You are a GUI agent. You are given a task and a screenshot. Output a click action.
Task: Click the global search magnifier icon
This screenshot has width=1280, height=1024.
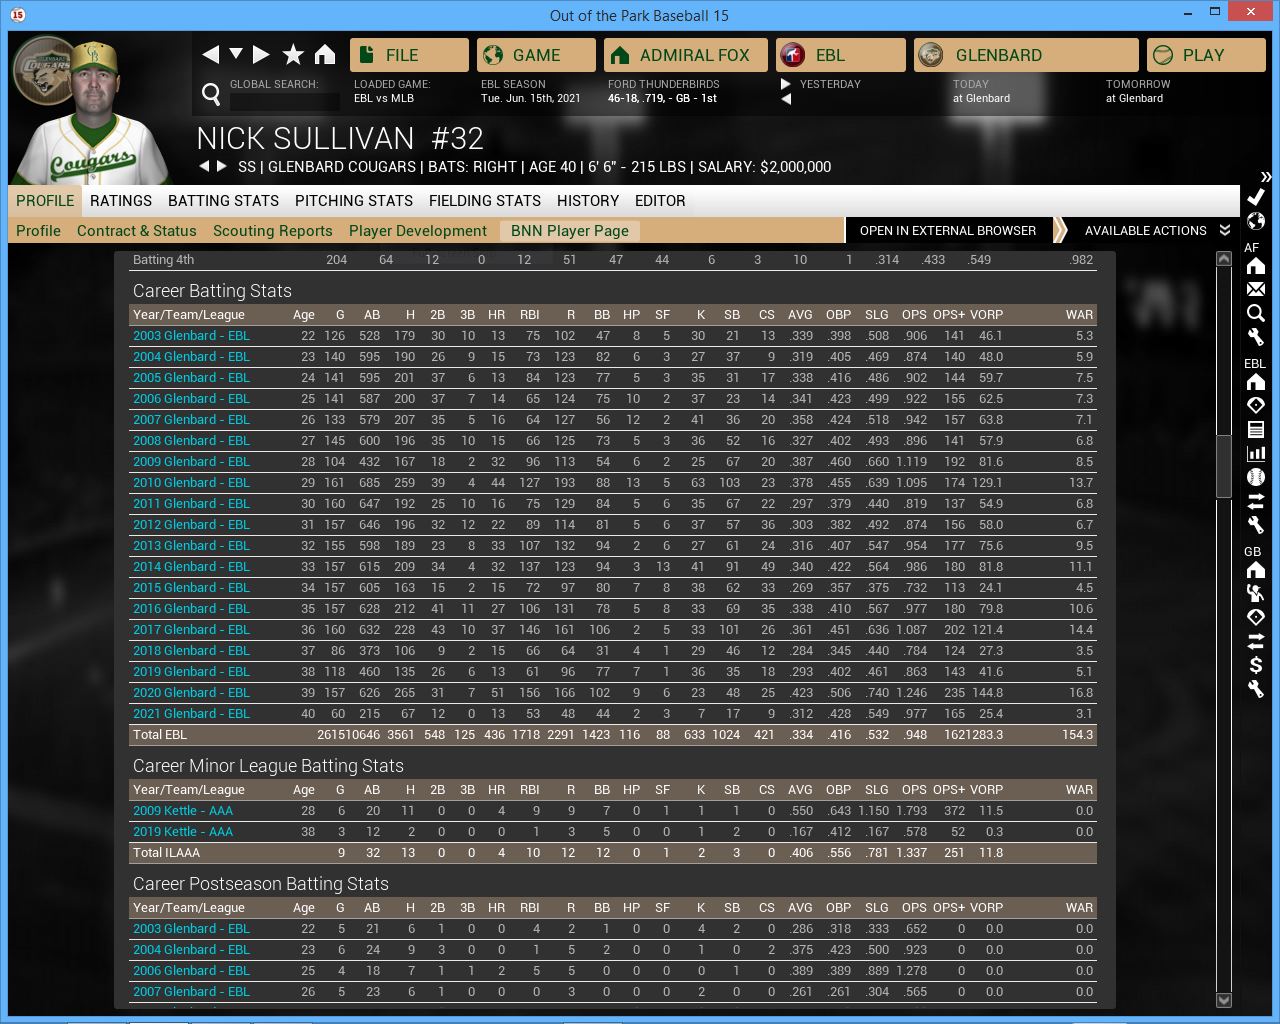[x=211, y=94]
